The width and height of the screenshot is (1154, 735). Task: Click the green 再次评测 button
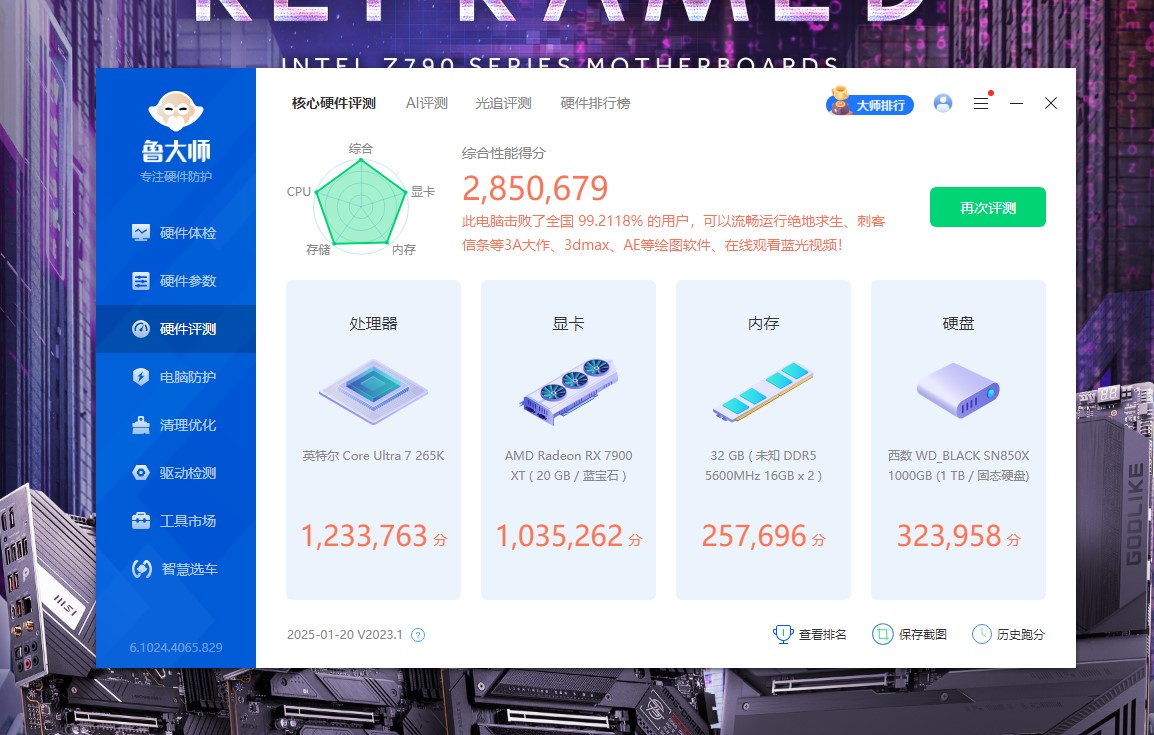(988, 207)
